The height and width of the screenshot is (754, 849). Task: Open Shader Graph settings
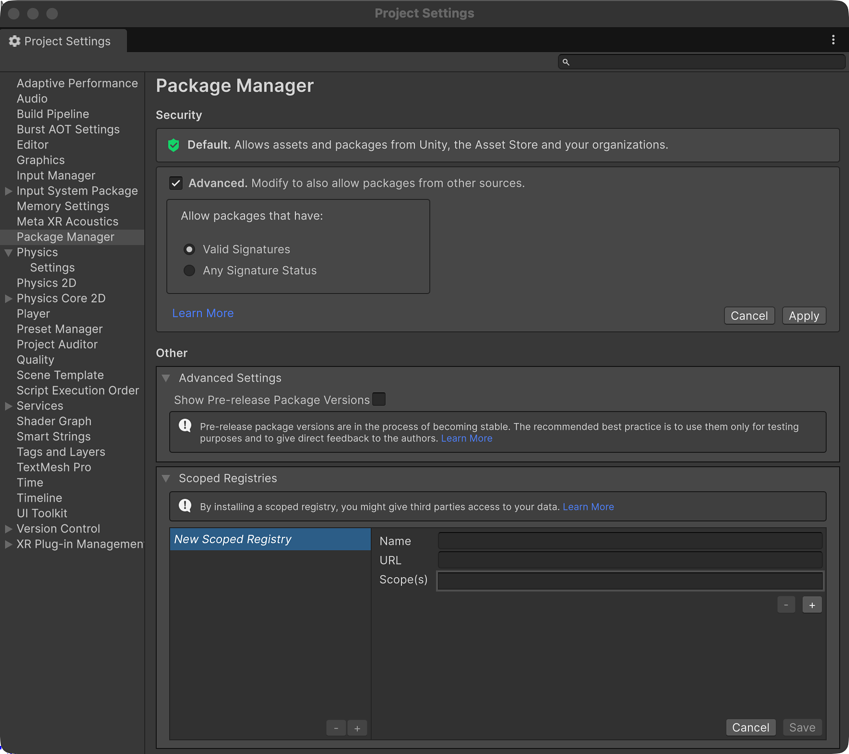tap(54, 421)
